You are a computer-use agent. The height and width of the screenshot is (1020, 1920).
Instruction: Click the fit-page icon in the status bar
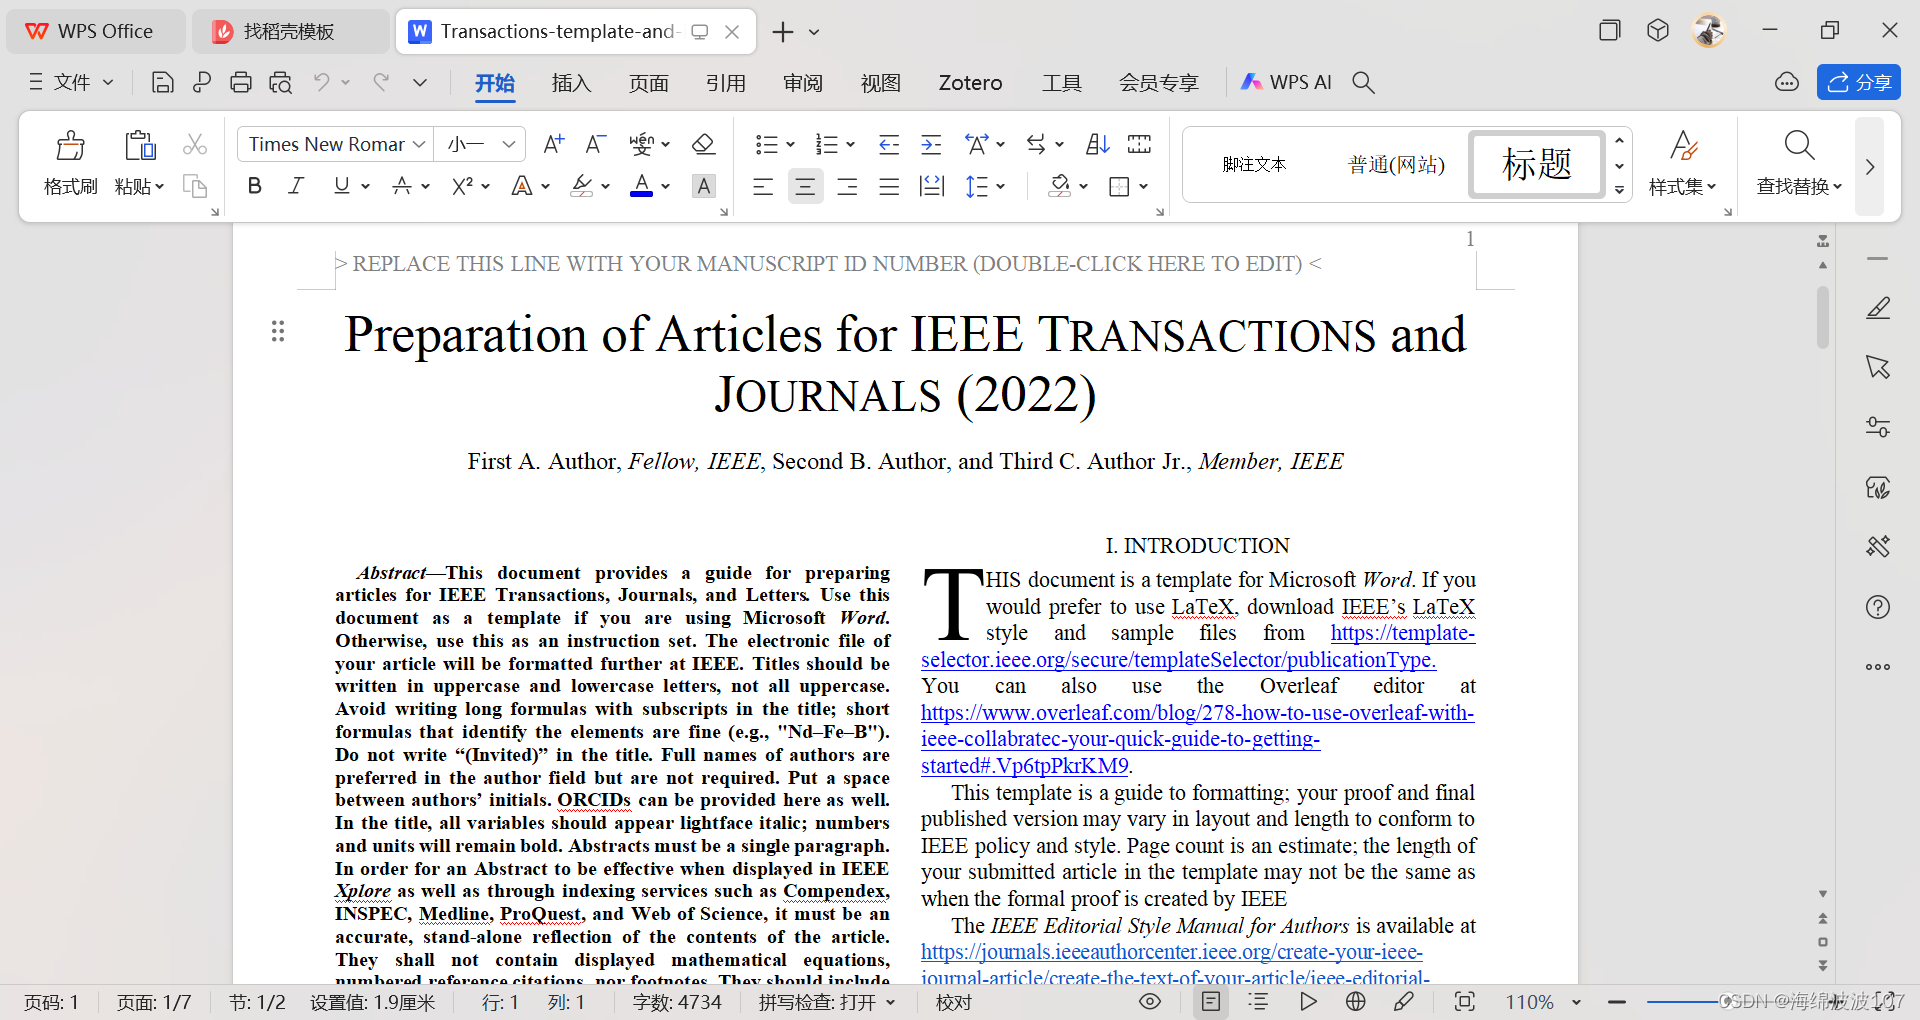(1464, 1001)
